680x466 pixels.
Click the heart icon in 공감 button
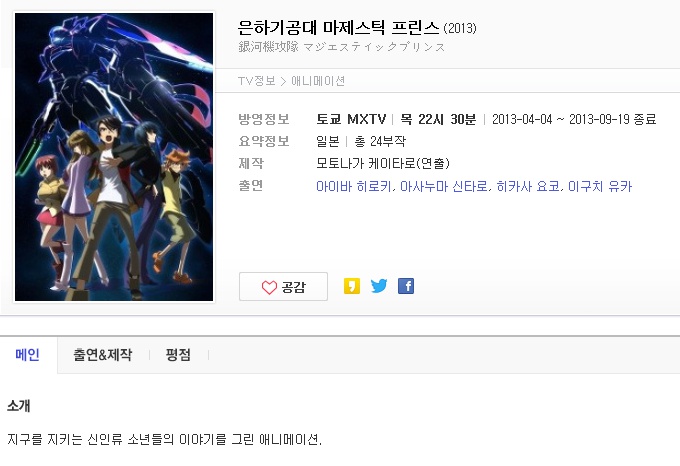[x=269, y=287]
